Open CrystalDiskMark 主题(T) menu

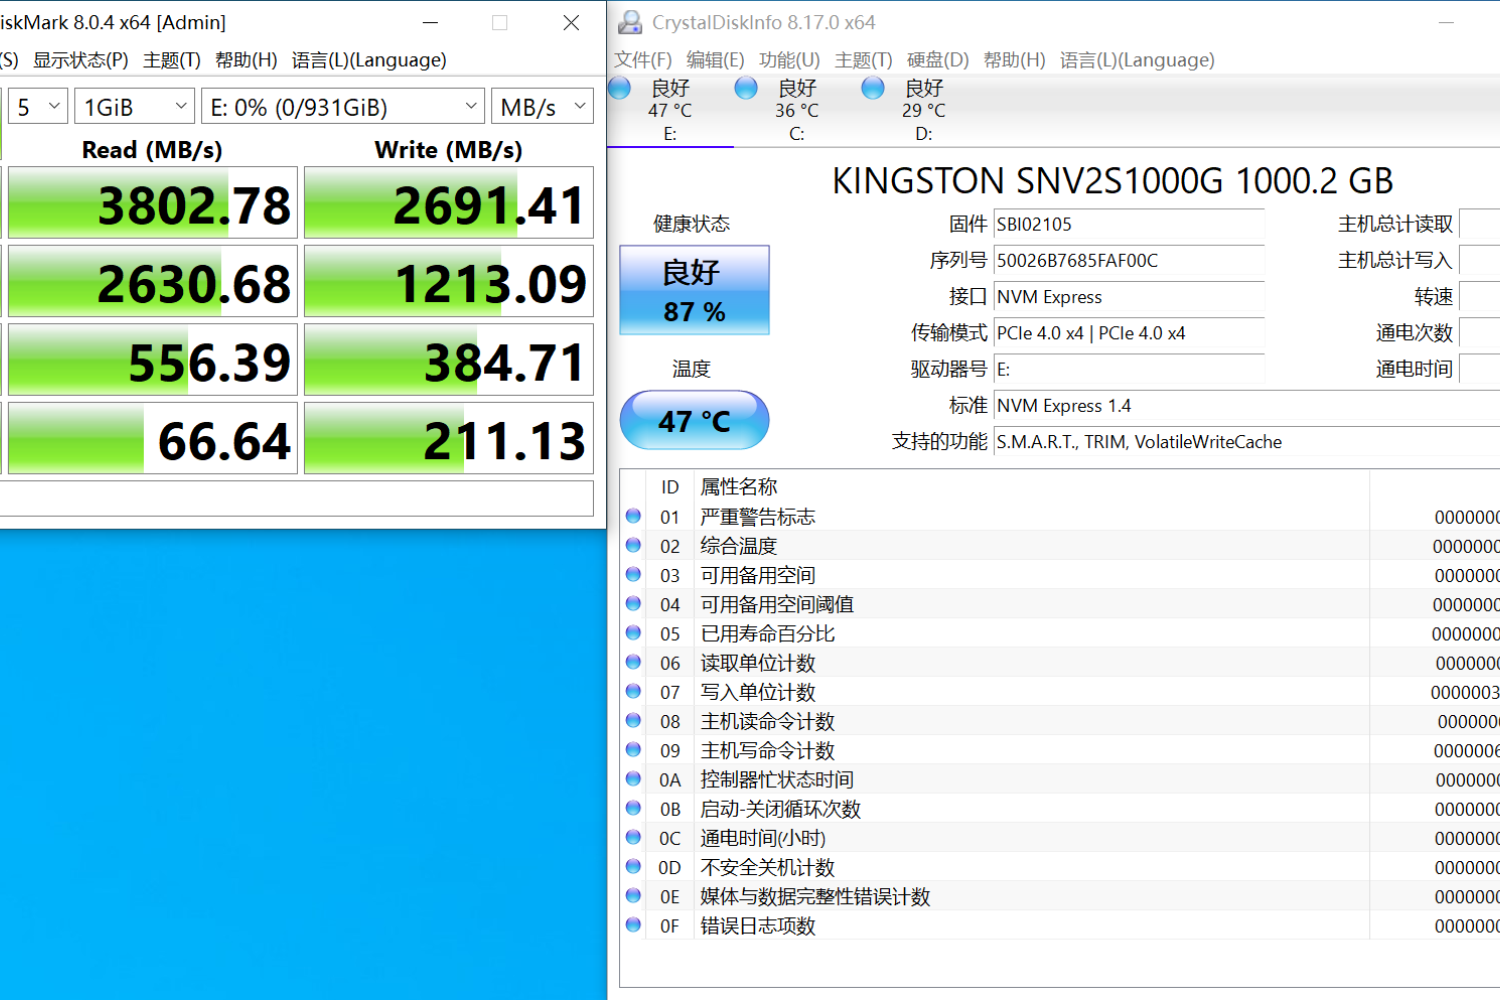coord(172,60)
